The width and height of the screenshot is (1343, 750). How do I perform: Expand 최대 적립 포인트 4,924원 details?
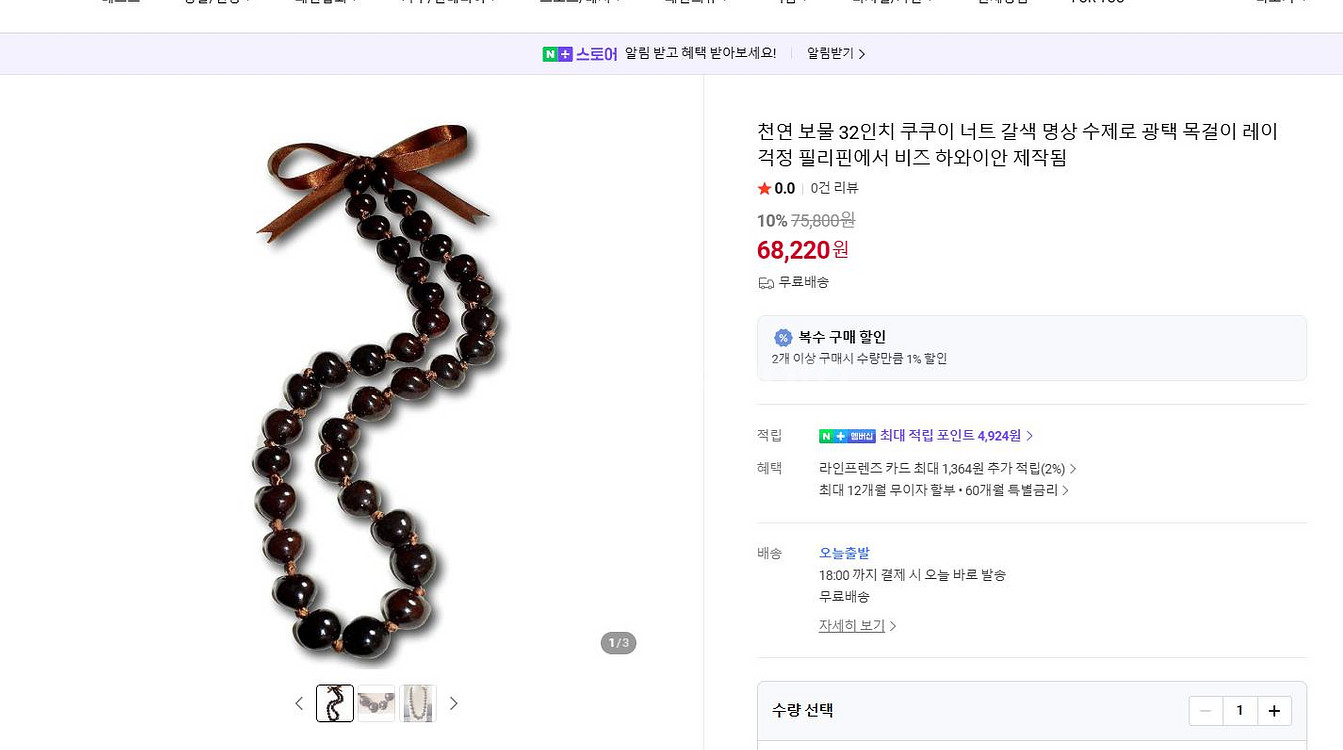(x=956, y=436)
